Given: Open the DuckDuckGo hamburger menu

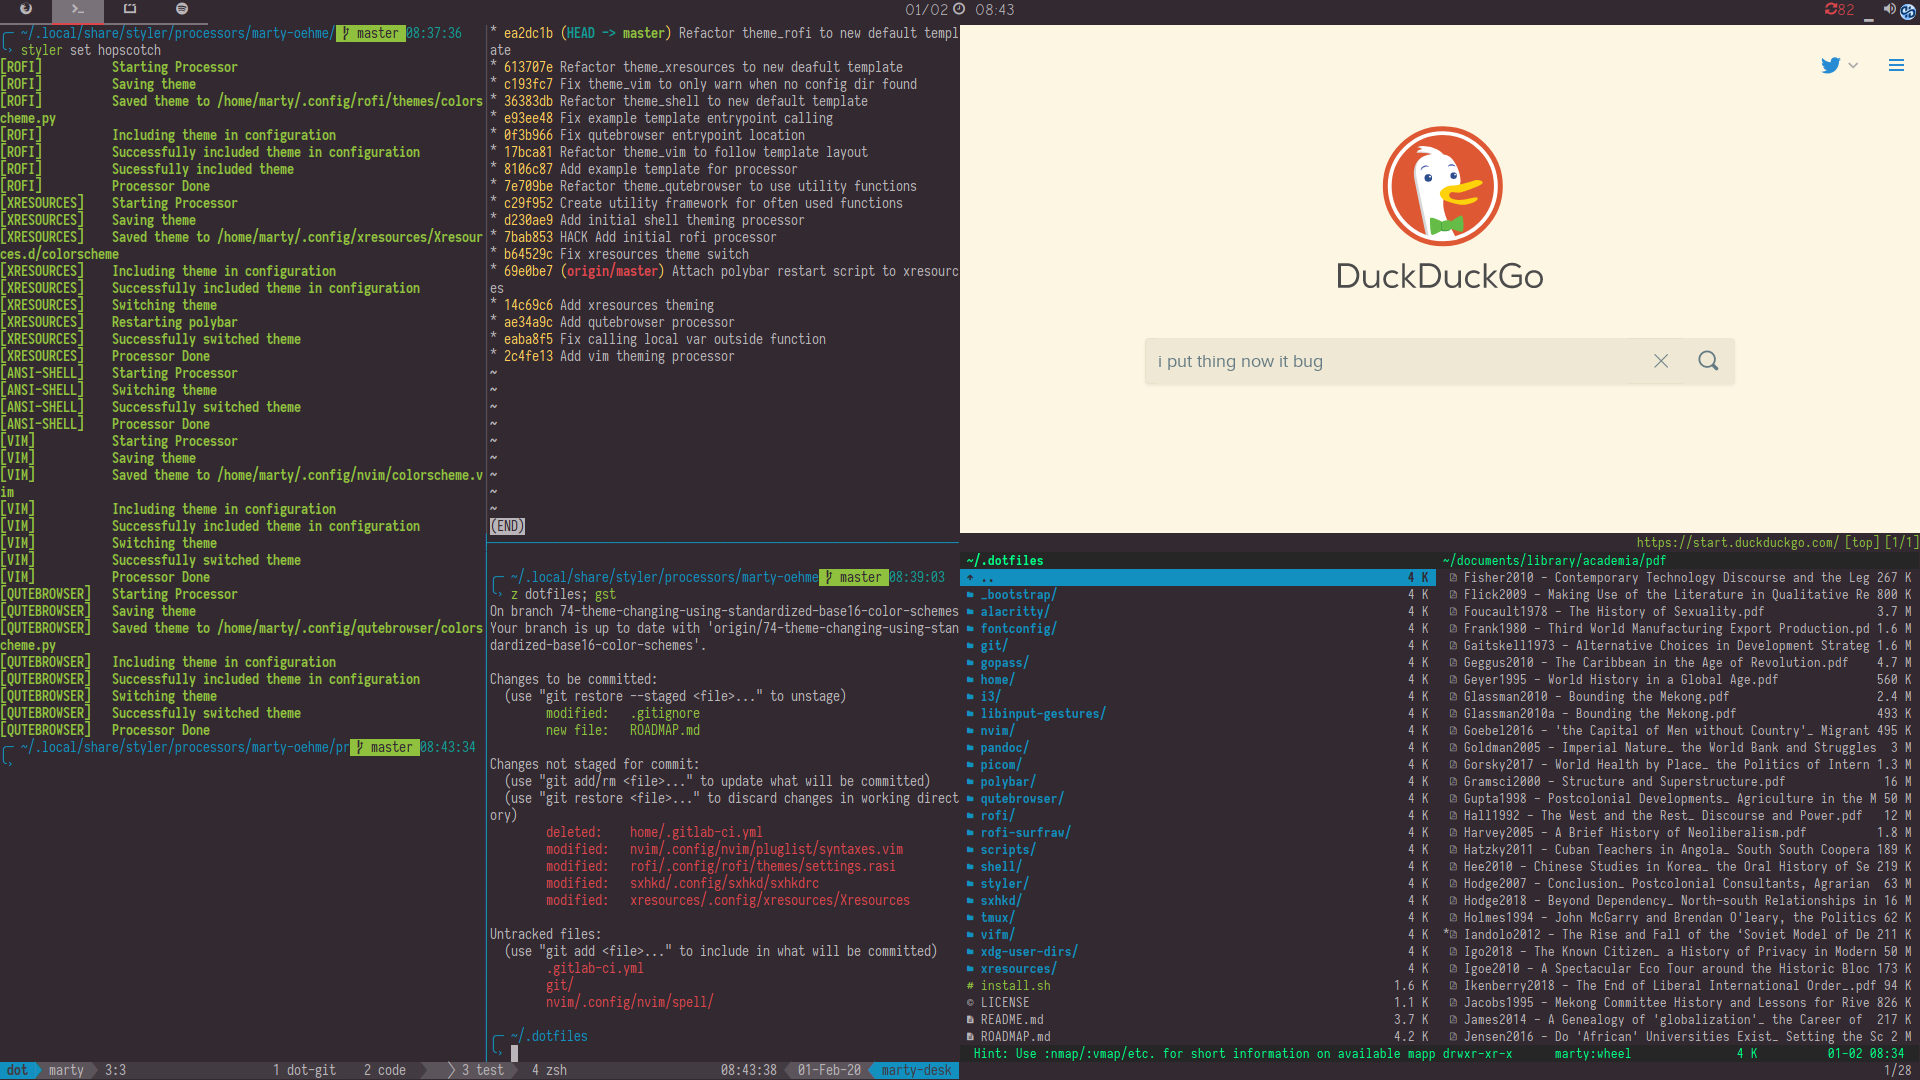Looking at the screenshot, I should point(1896,65).
